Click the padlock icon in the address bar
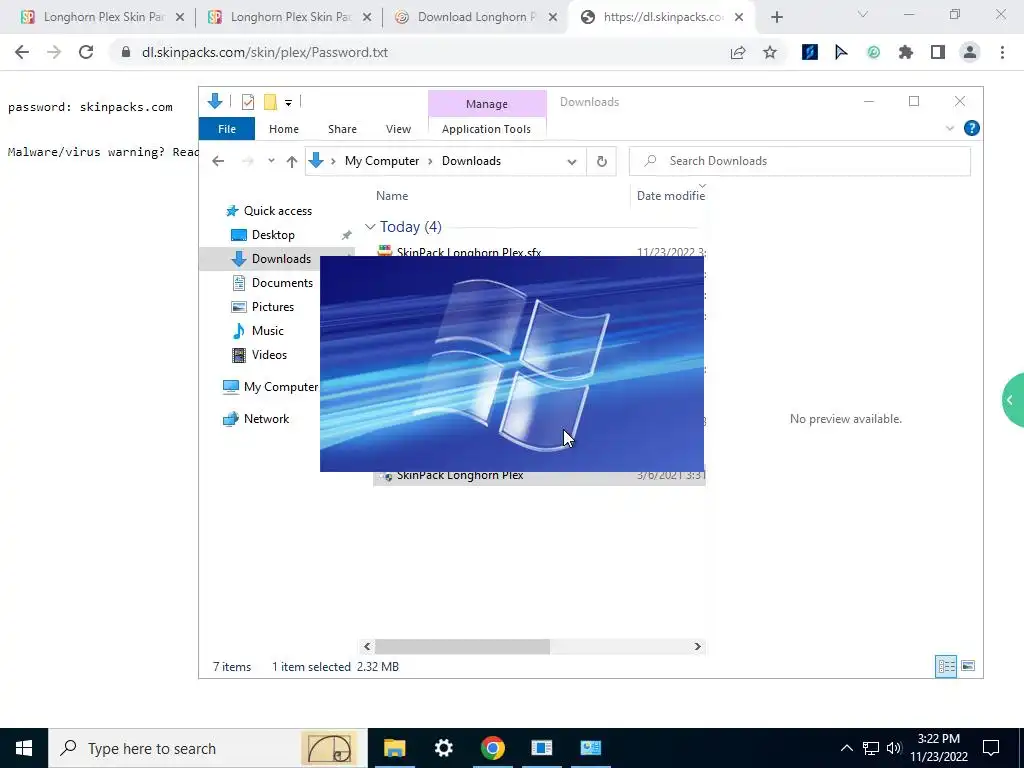Screen dimensions: 1024x768 pos(125,52)
